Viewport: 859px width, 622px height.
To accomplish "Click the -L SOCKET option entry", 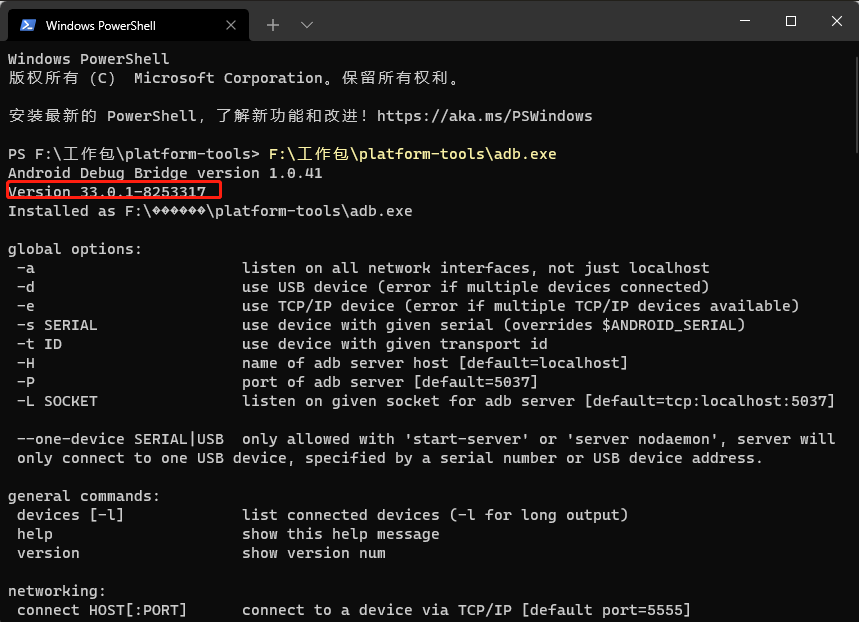I will [x=57, y=401].
